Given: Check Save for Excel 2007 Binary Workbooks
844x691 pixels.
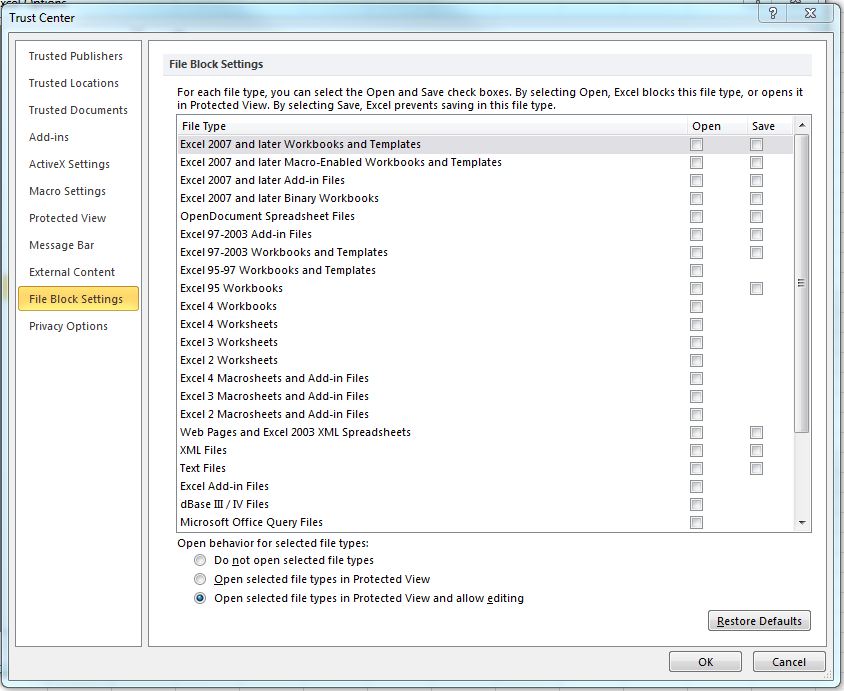Looking at the screenshot, I should click(x=756, y=199).
